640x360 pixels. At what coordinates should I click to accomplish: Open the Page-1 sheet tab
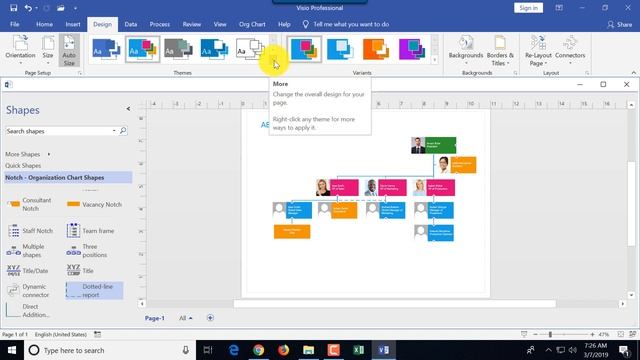point(154,318)
